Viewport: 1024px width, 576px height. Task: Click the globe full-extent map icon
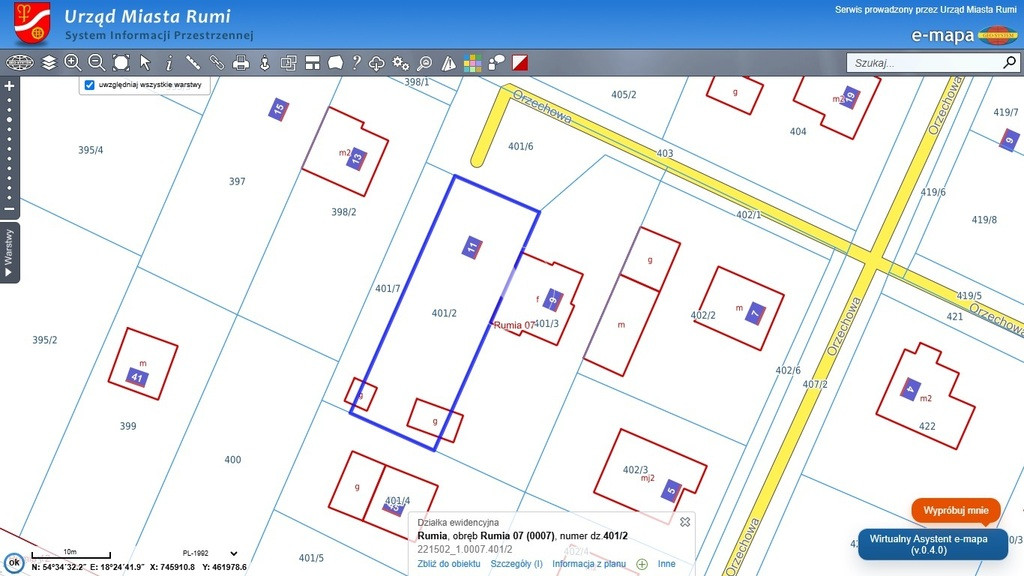(20, 63)
